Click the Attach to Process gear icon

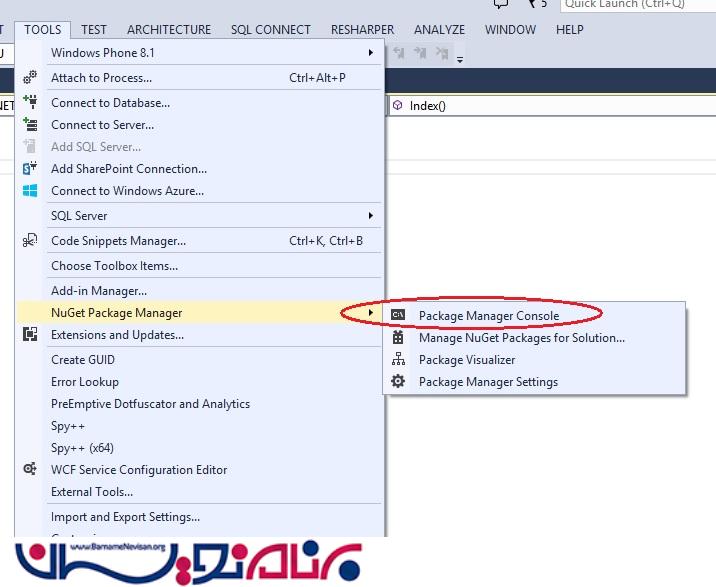pos(30,78)
